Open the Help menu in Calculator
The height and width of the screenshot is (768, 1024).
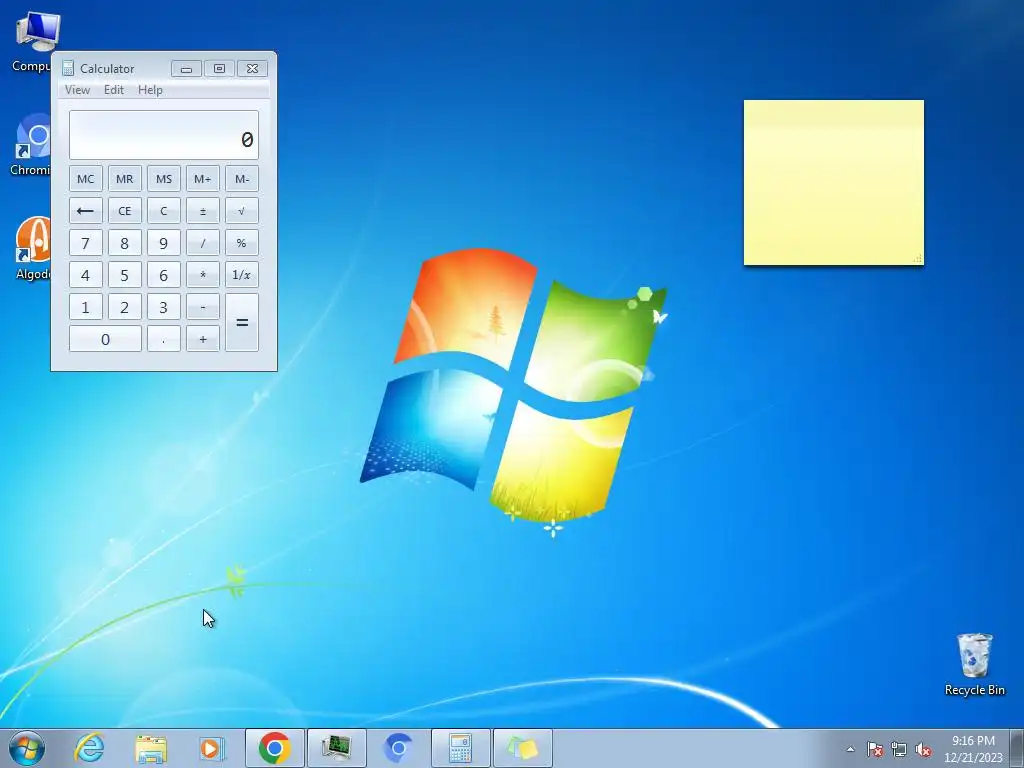click(150, 90)
